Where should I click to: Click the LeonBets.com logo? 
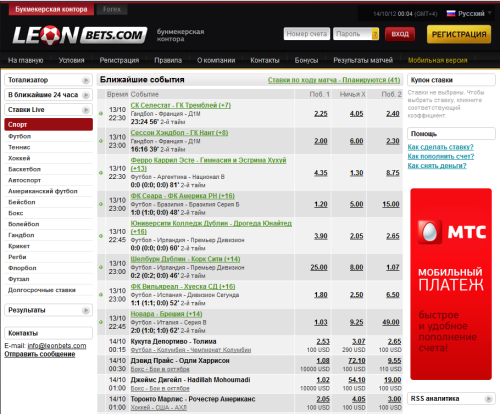click(79, 35)
